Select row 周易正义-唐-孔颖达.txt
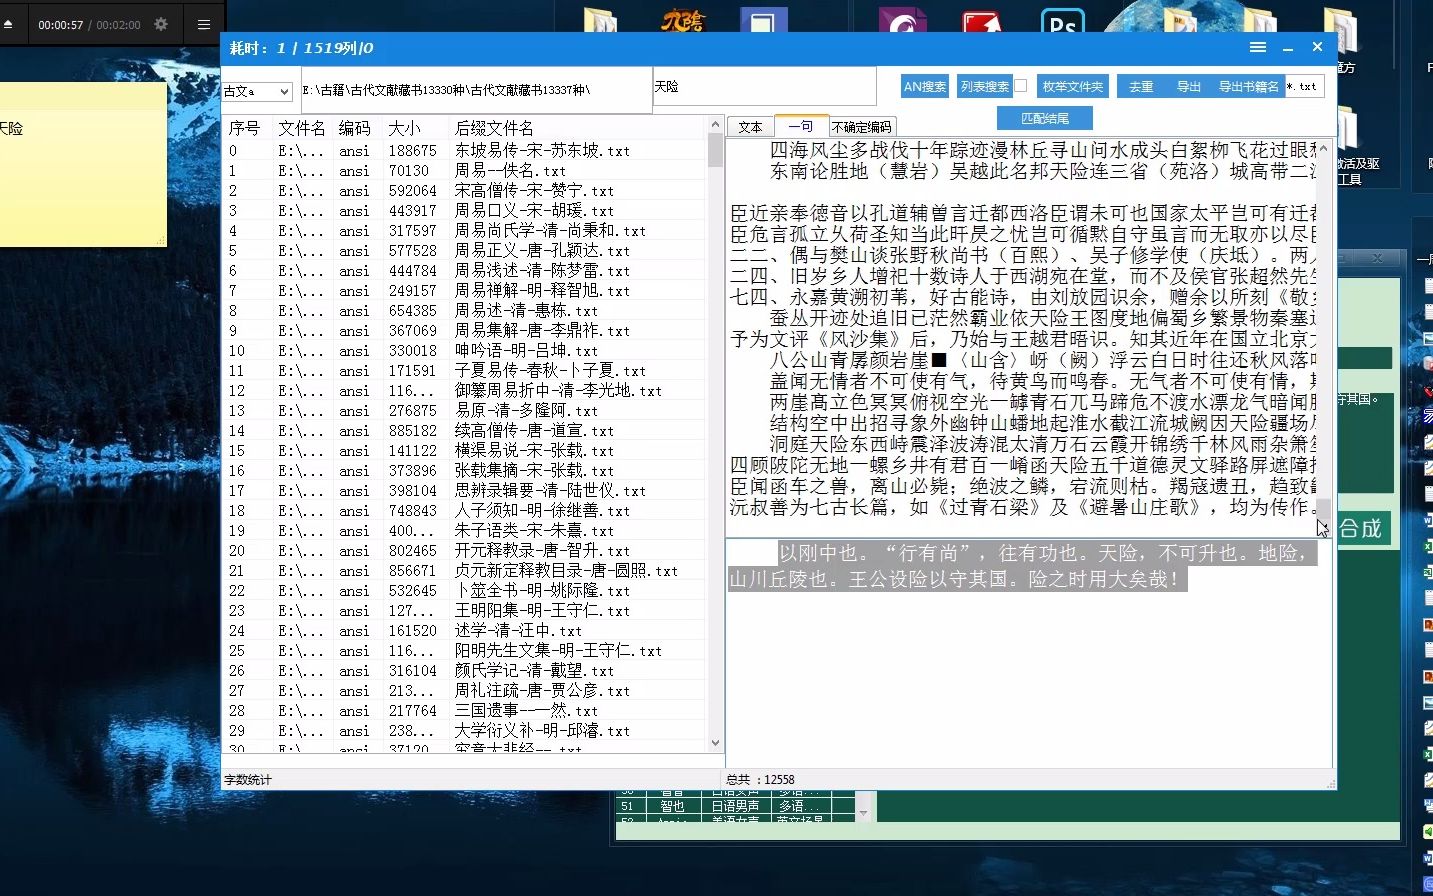Screen dimensions: 1433x896 click(465, 251)
